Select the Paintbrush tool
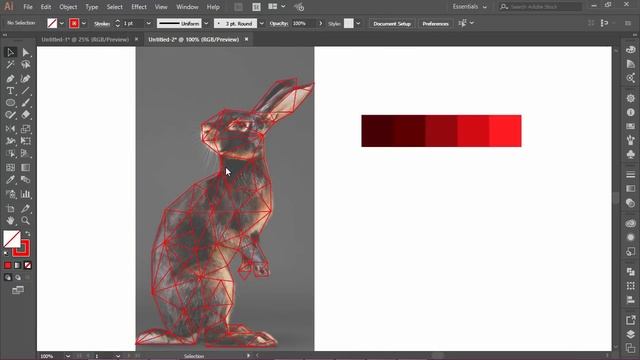The width and height of the screenshot is (640, 360). [25, 103]
